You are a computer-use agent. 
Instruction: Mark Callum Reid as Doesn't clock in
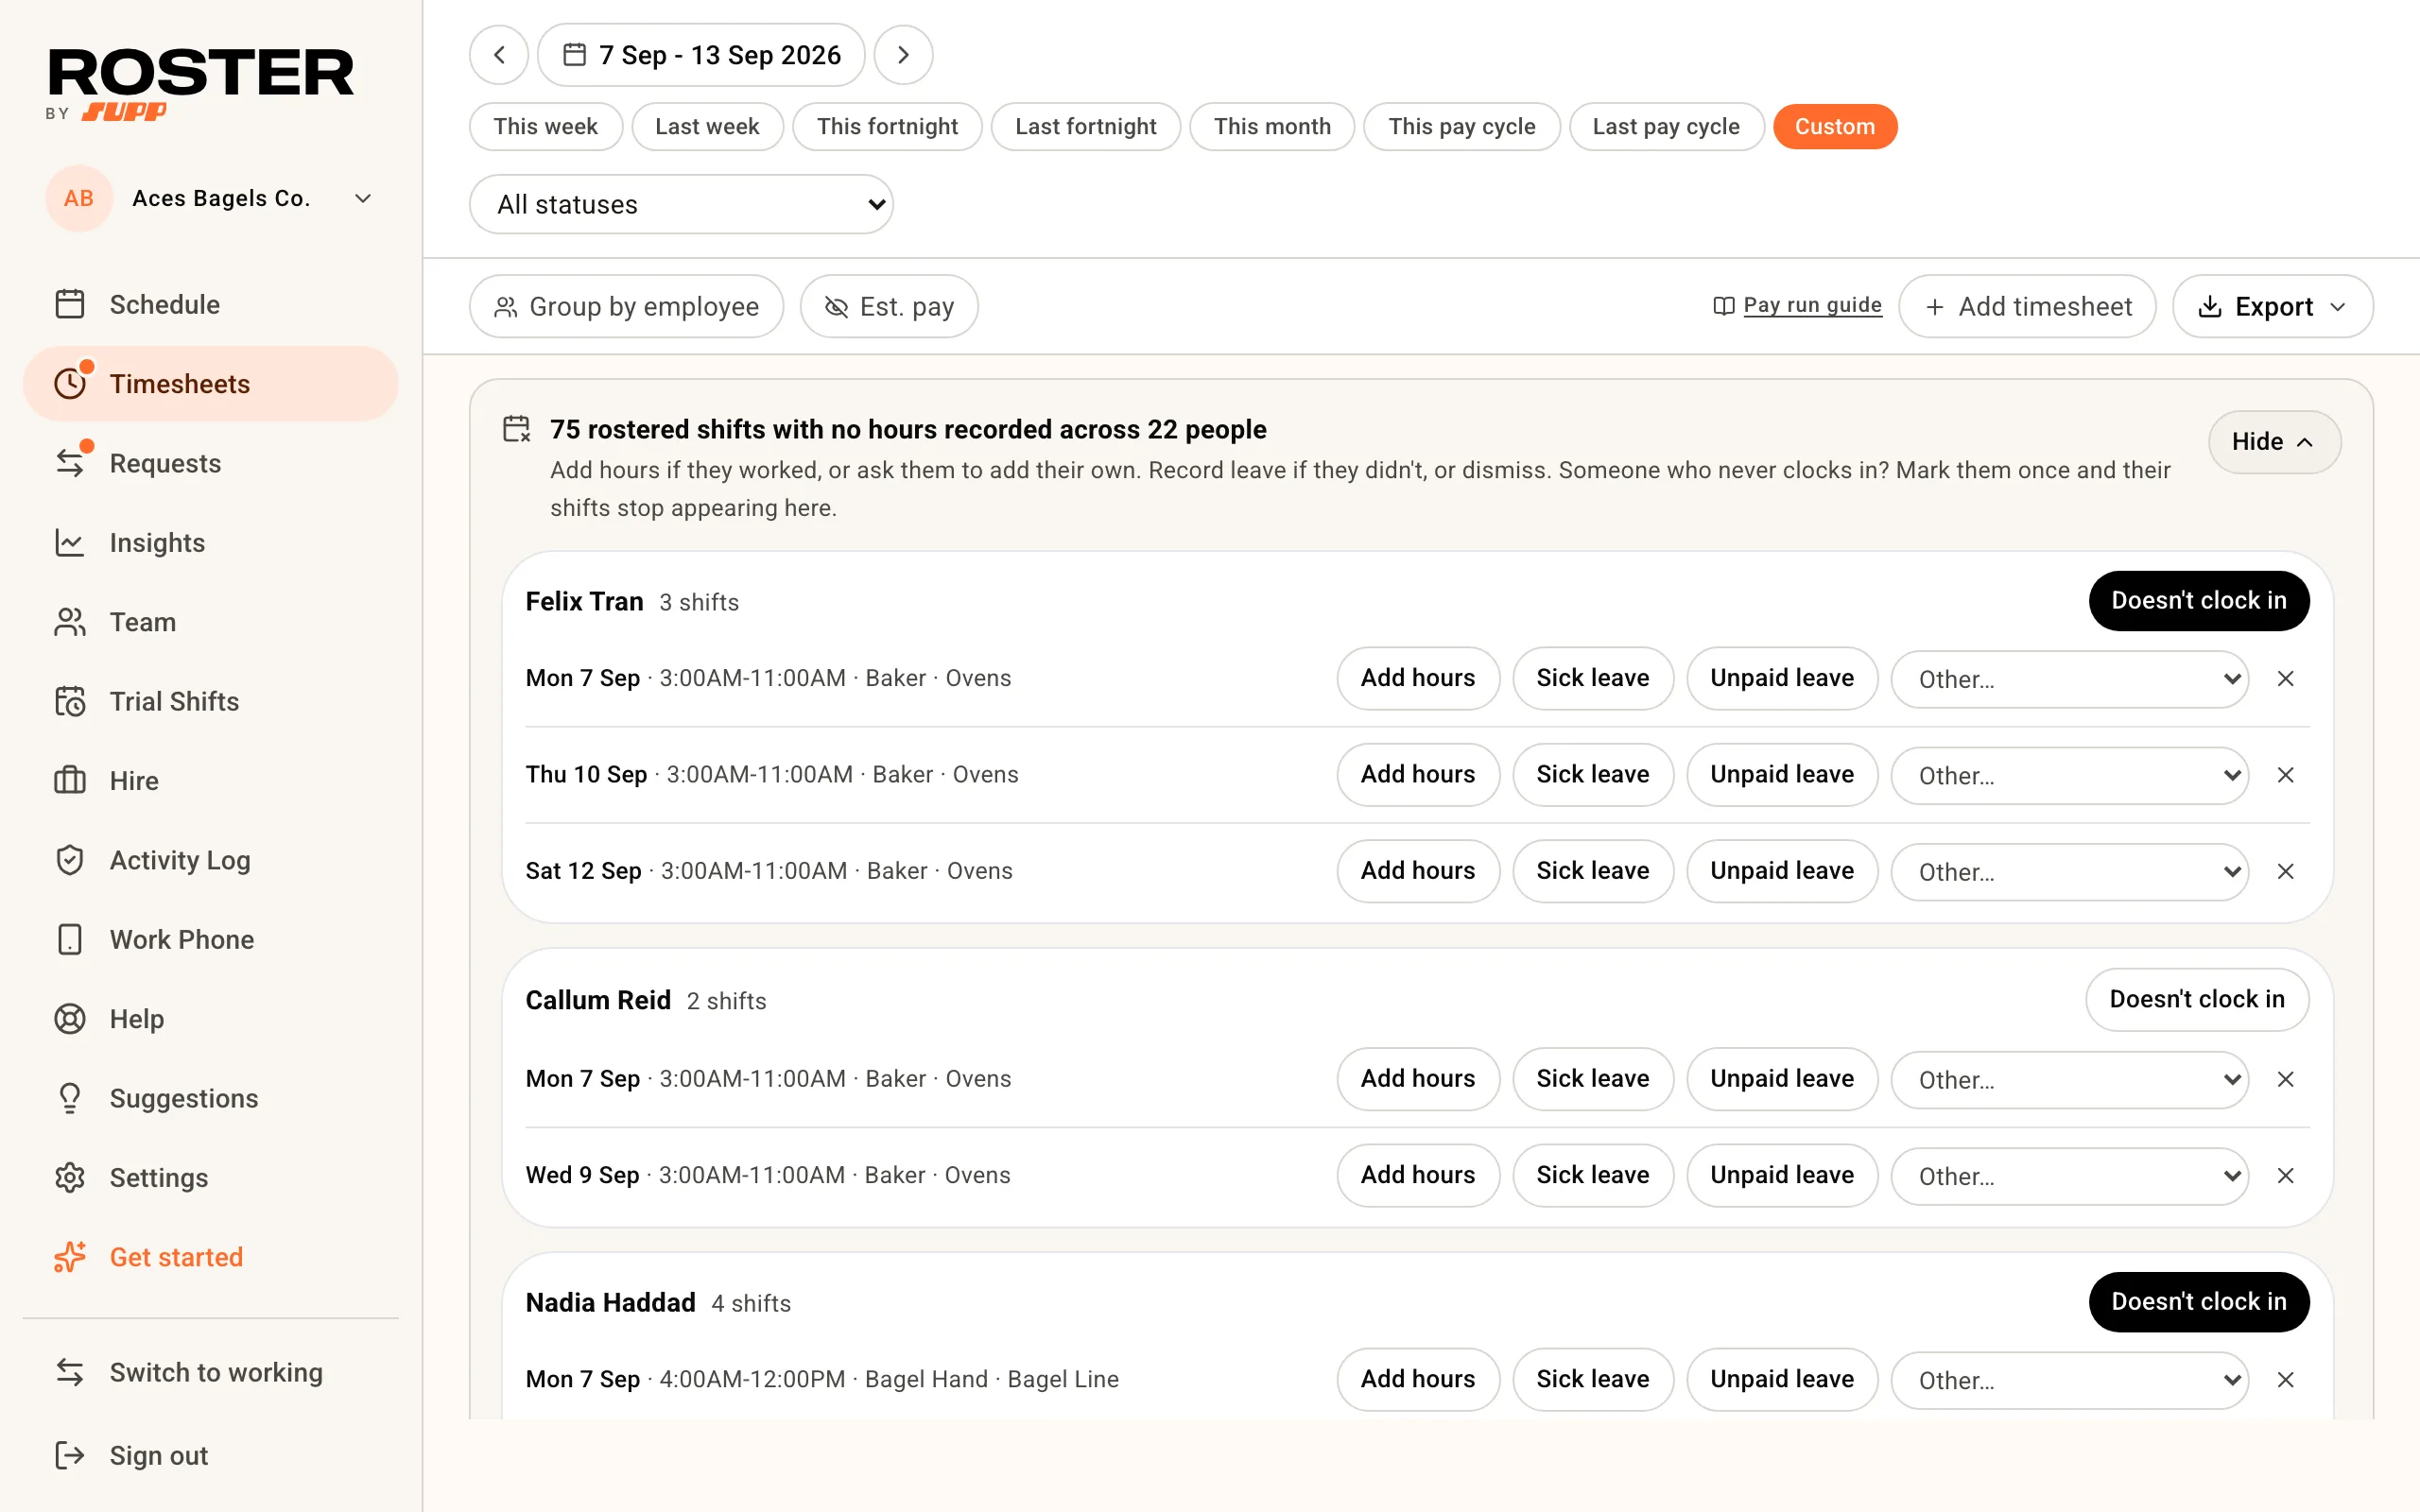pos(2197,999)
